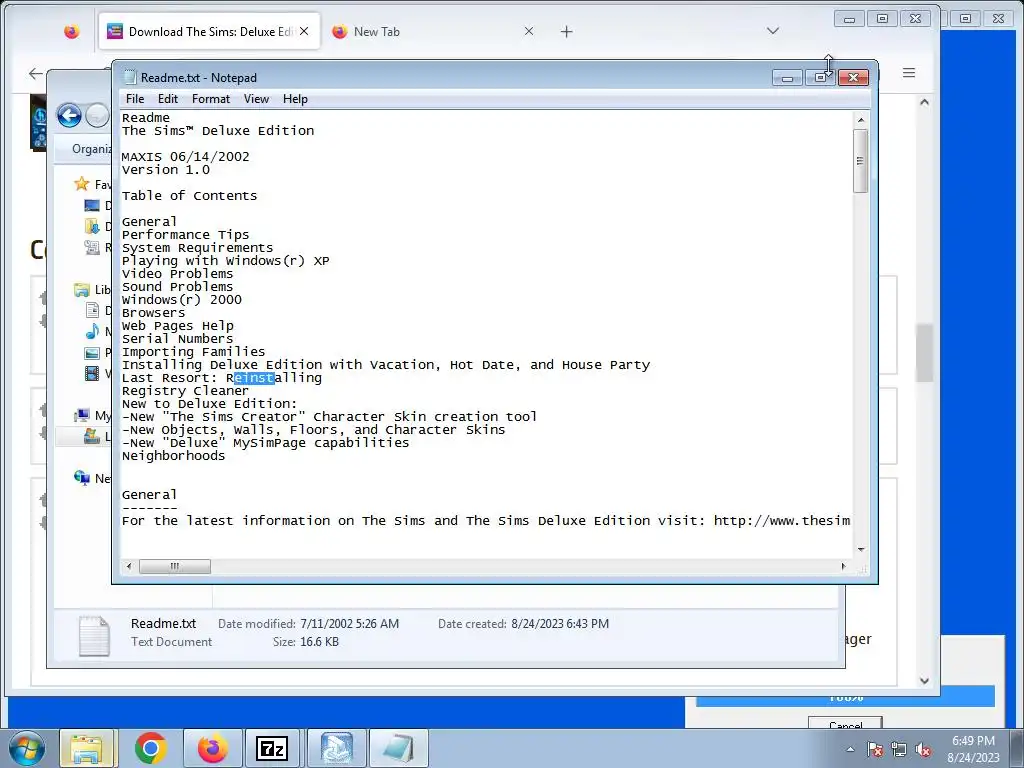Open the Edit menu in Notepad
This screenshot has width=1024, height=768.
(x=168, y=99)
